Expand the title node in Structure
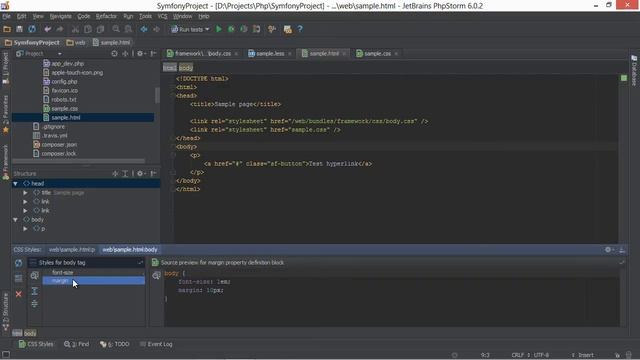The width and height of the screenshot is (640, 360). pos(25,193)
